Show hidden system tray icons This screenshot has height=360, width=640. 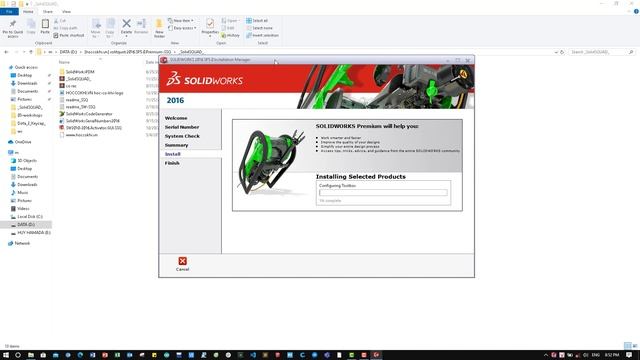pos(546,355)
